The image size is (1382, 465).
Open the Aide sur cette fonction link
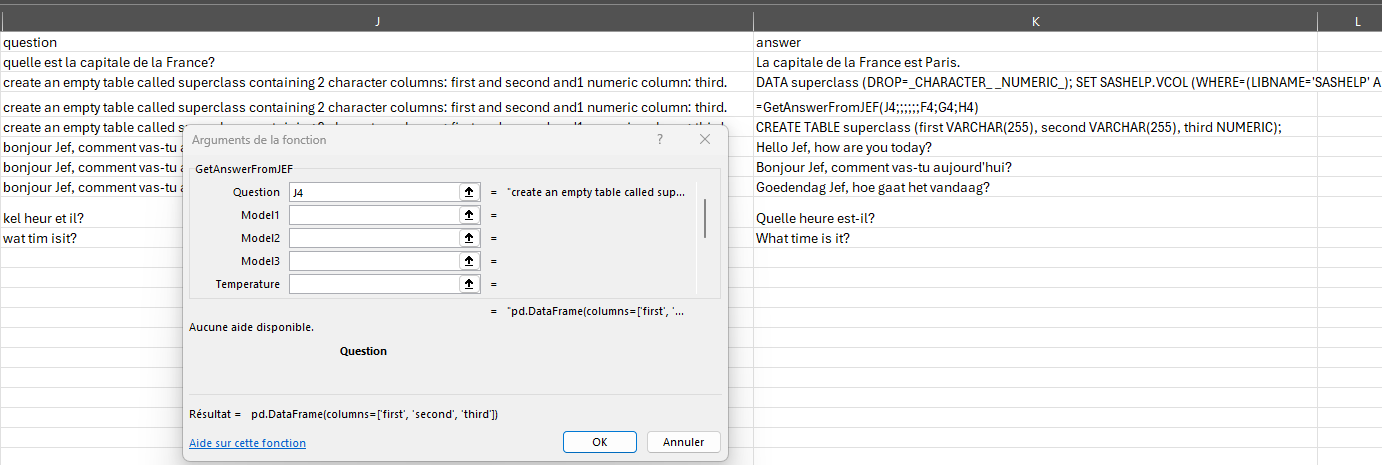247,443
